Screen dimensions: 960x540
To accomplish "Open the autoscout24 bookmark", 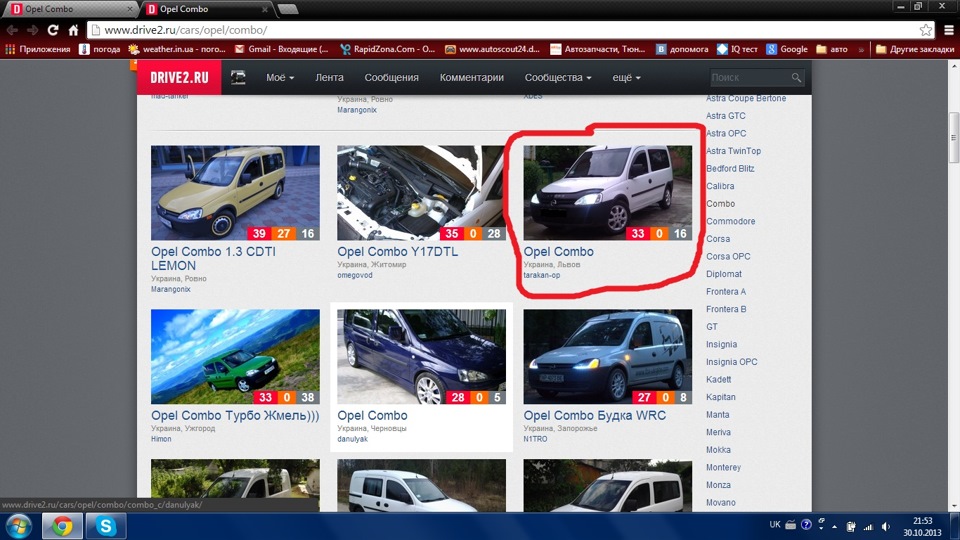I will (x=492, y=49).
